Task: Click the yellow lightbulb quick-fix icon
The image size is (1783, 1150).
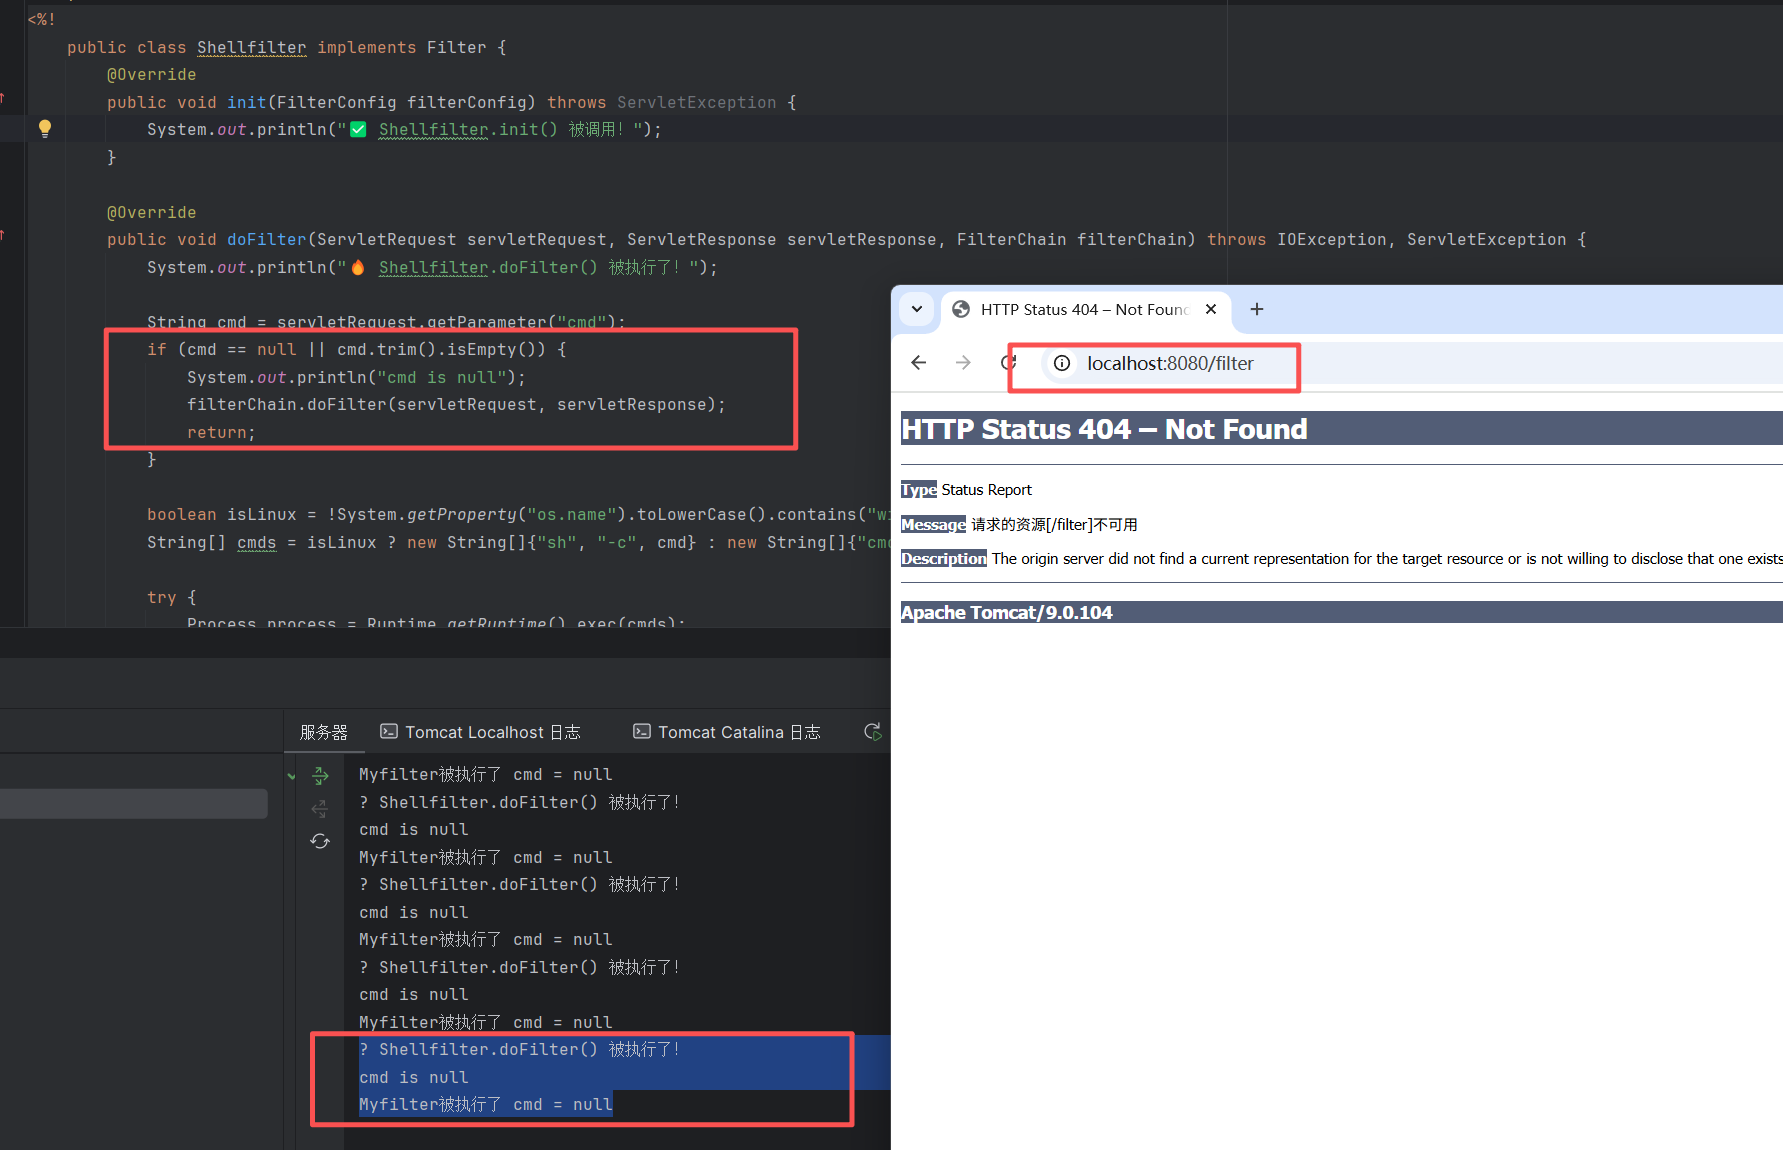Action: coord(44,128)
